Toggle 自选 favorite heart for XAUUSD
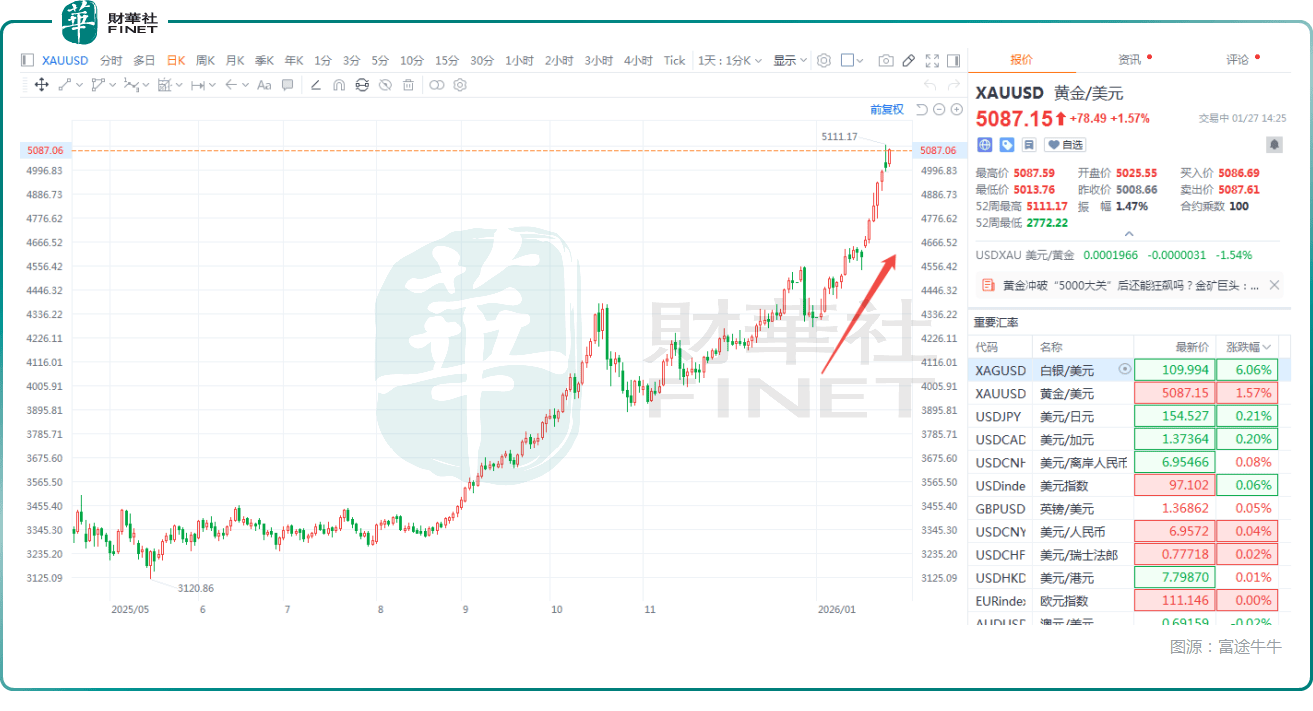 pyautogui.click(x=1065, y=145)
